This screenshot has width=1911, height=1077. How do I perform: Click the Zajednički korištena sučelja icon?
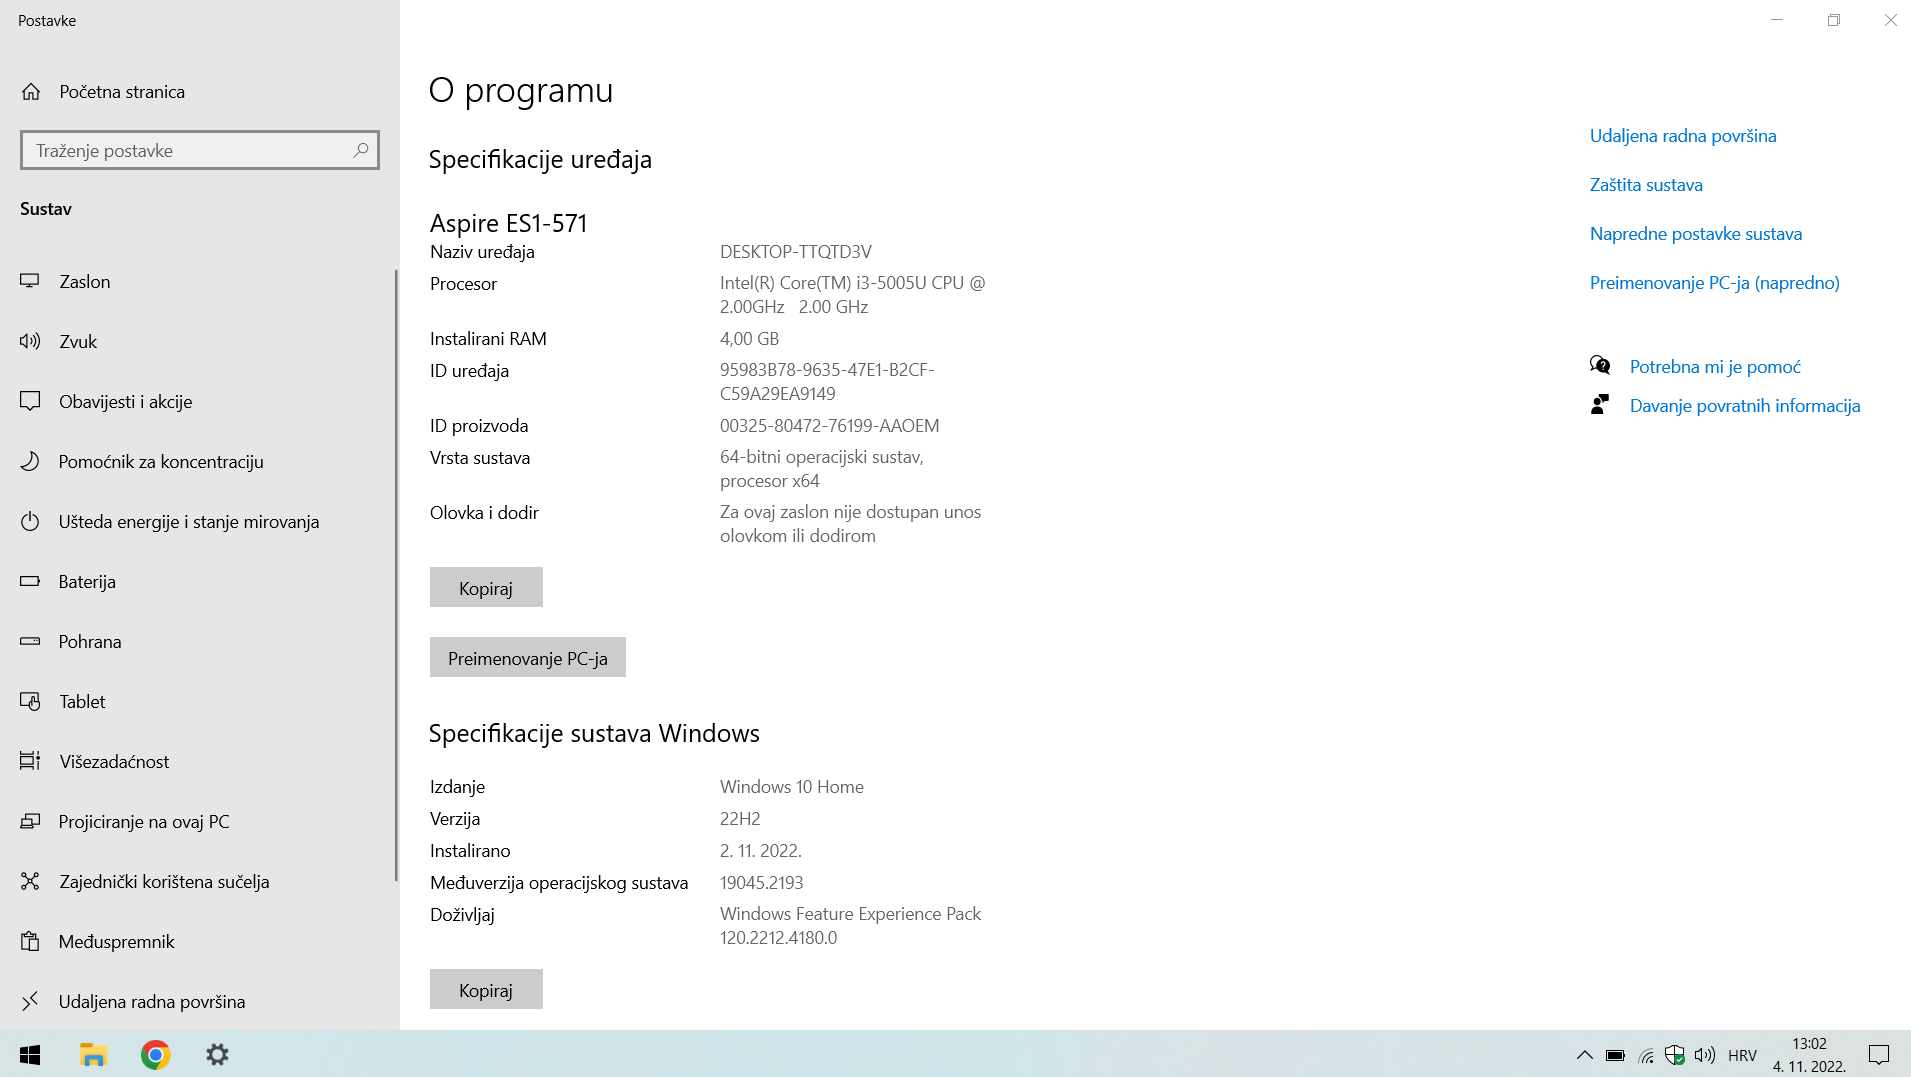click(30, 882)
